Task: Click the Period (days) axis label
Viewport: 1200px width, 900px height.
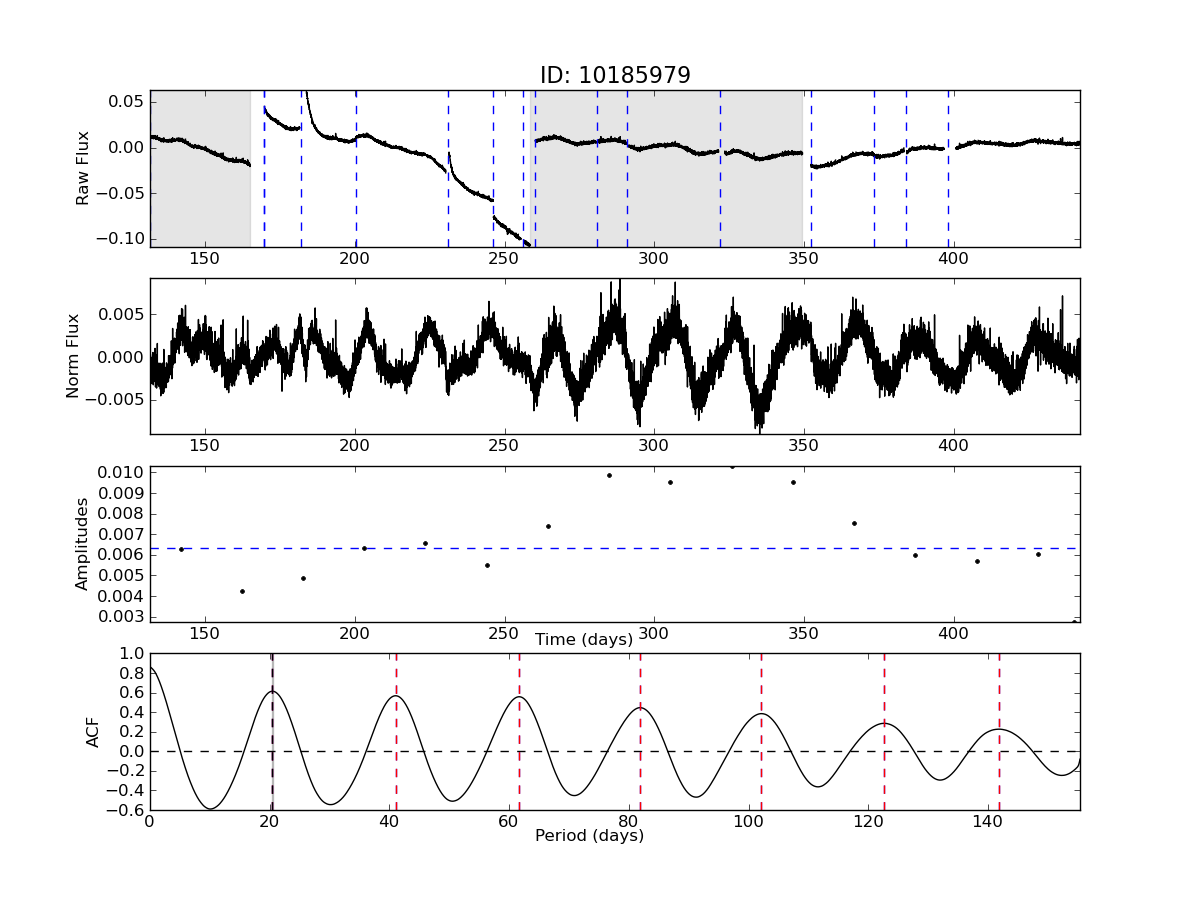Action: [x=589, y=835]
